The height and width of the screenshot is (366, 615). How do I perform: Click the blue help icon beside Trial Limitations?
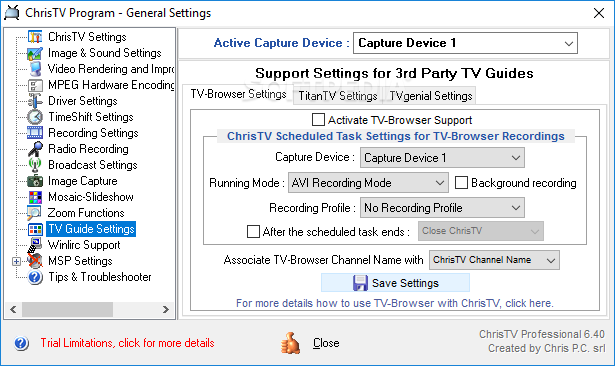pyautogui.click(x=21, y=344)
